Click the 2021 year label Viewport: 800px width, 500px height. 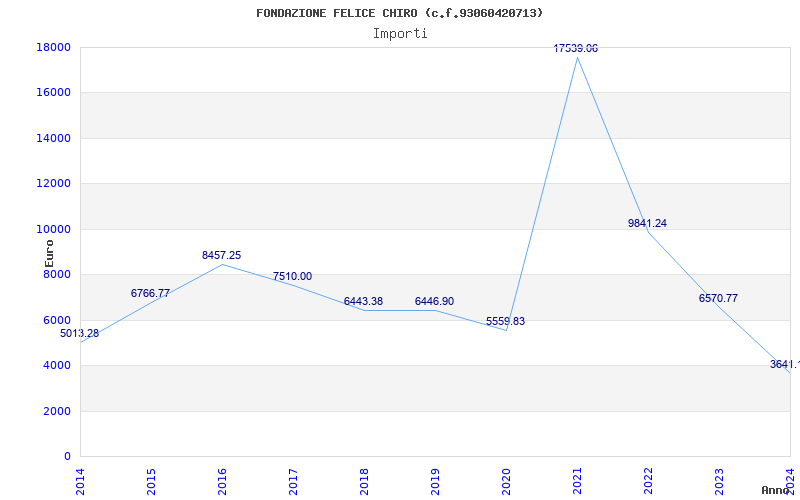coord(577,482)
